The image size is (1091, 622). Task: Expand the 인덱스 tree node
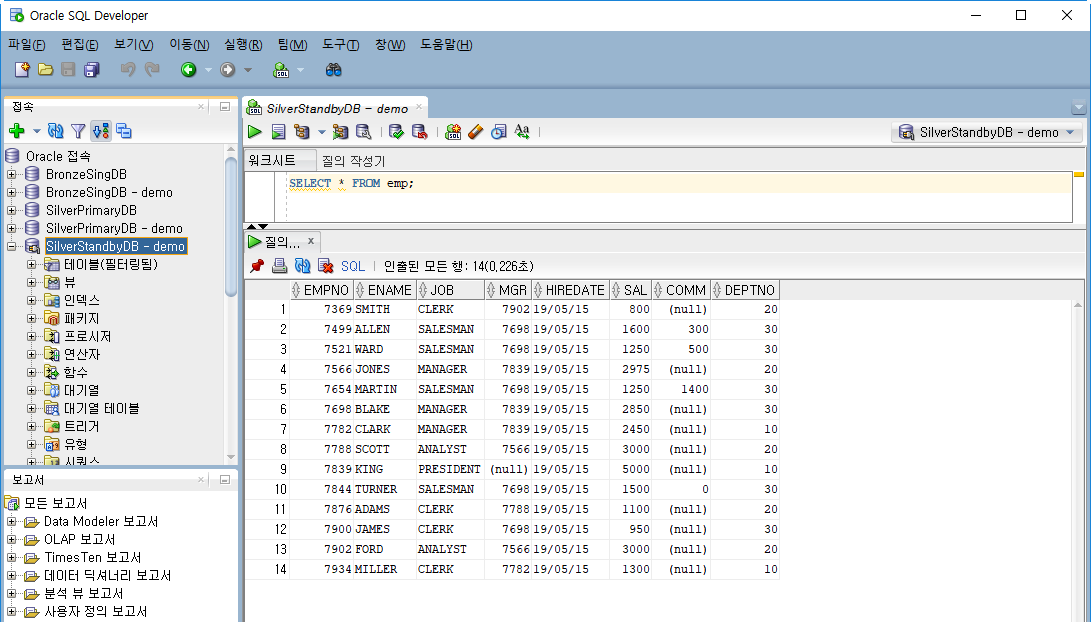(31, 301)
